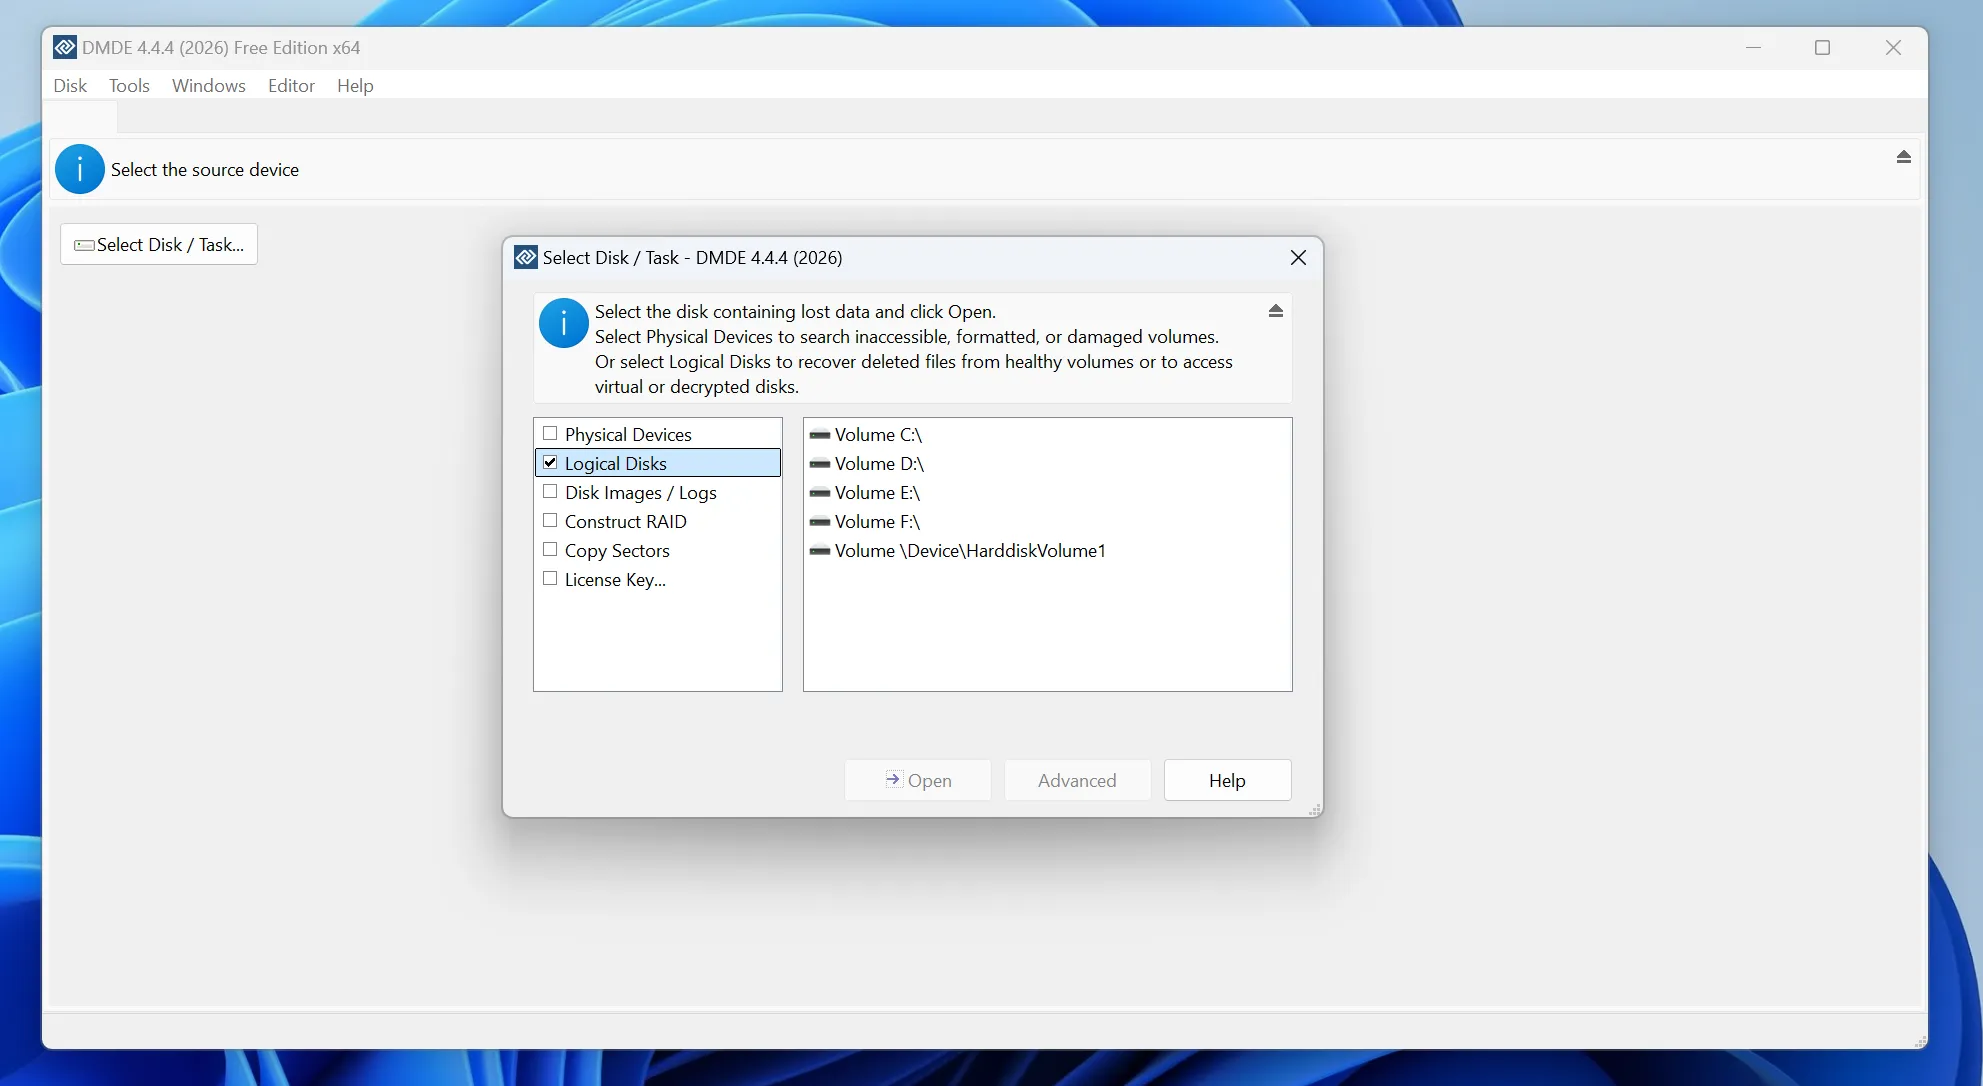Viewport: 1983px width, 1086px height.
Task: Click the drive icon beside Volume E:\
Action: pos(820,493)
